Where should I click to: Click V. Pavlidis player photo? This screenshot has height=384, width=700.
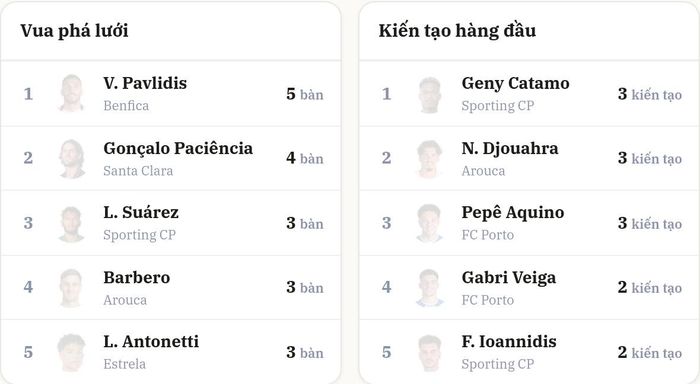[71, 93]
